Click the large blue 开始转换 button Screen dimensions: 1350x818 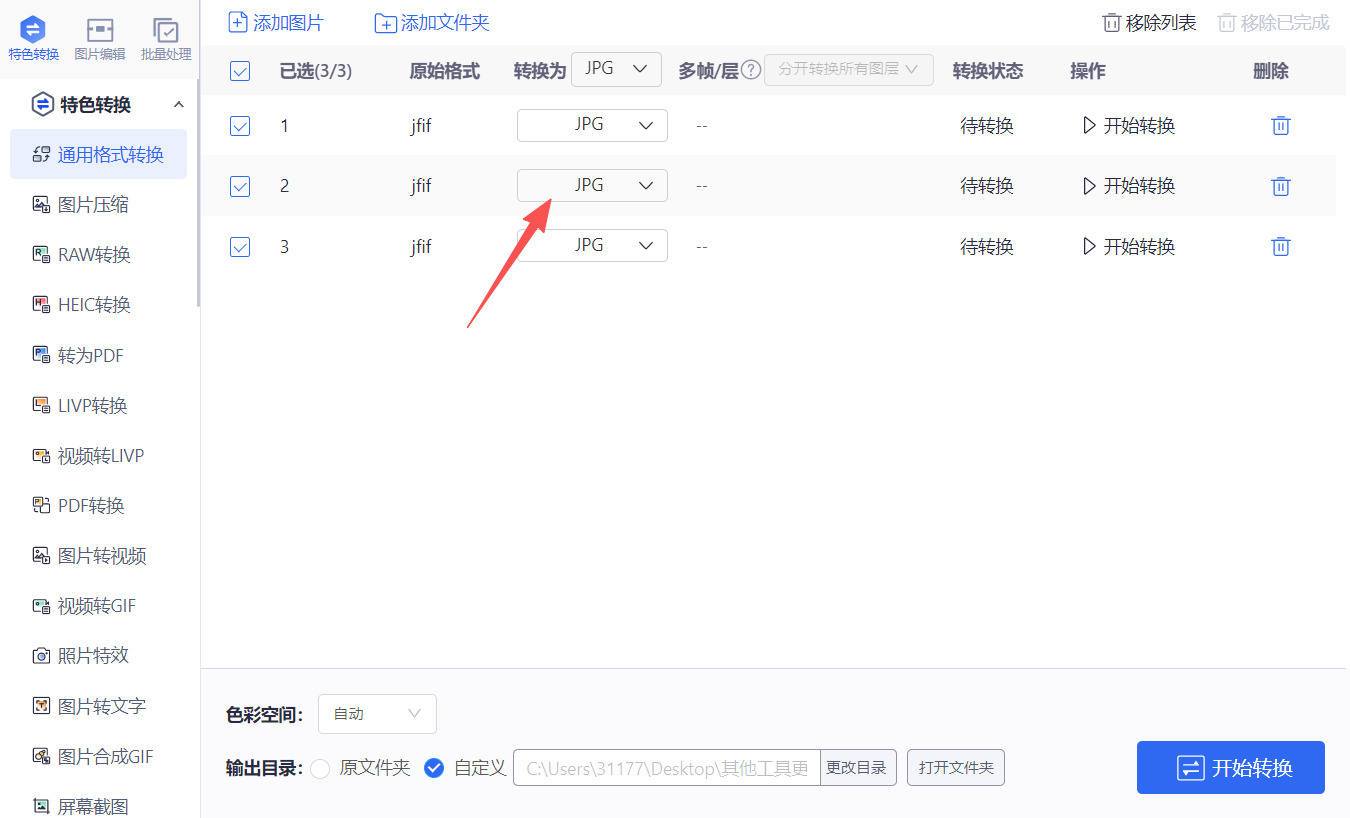(1231, 768)
